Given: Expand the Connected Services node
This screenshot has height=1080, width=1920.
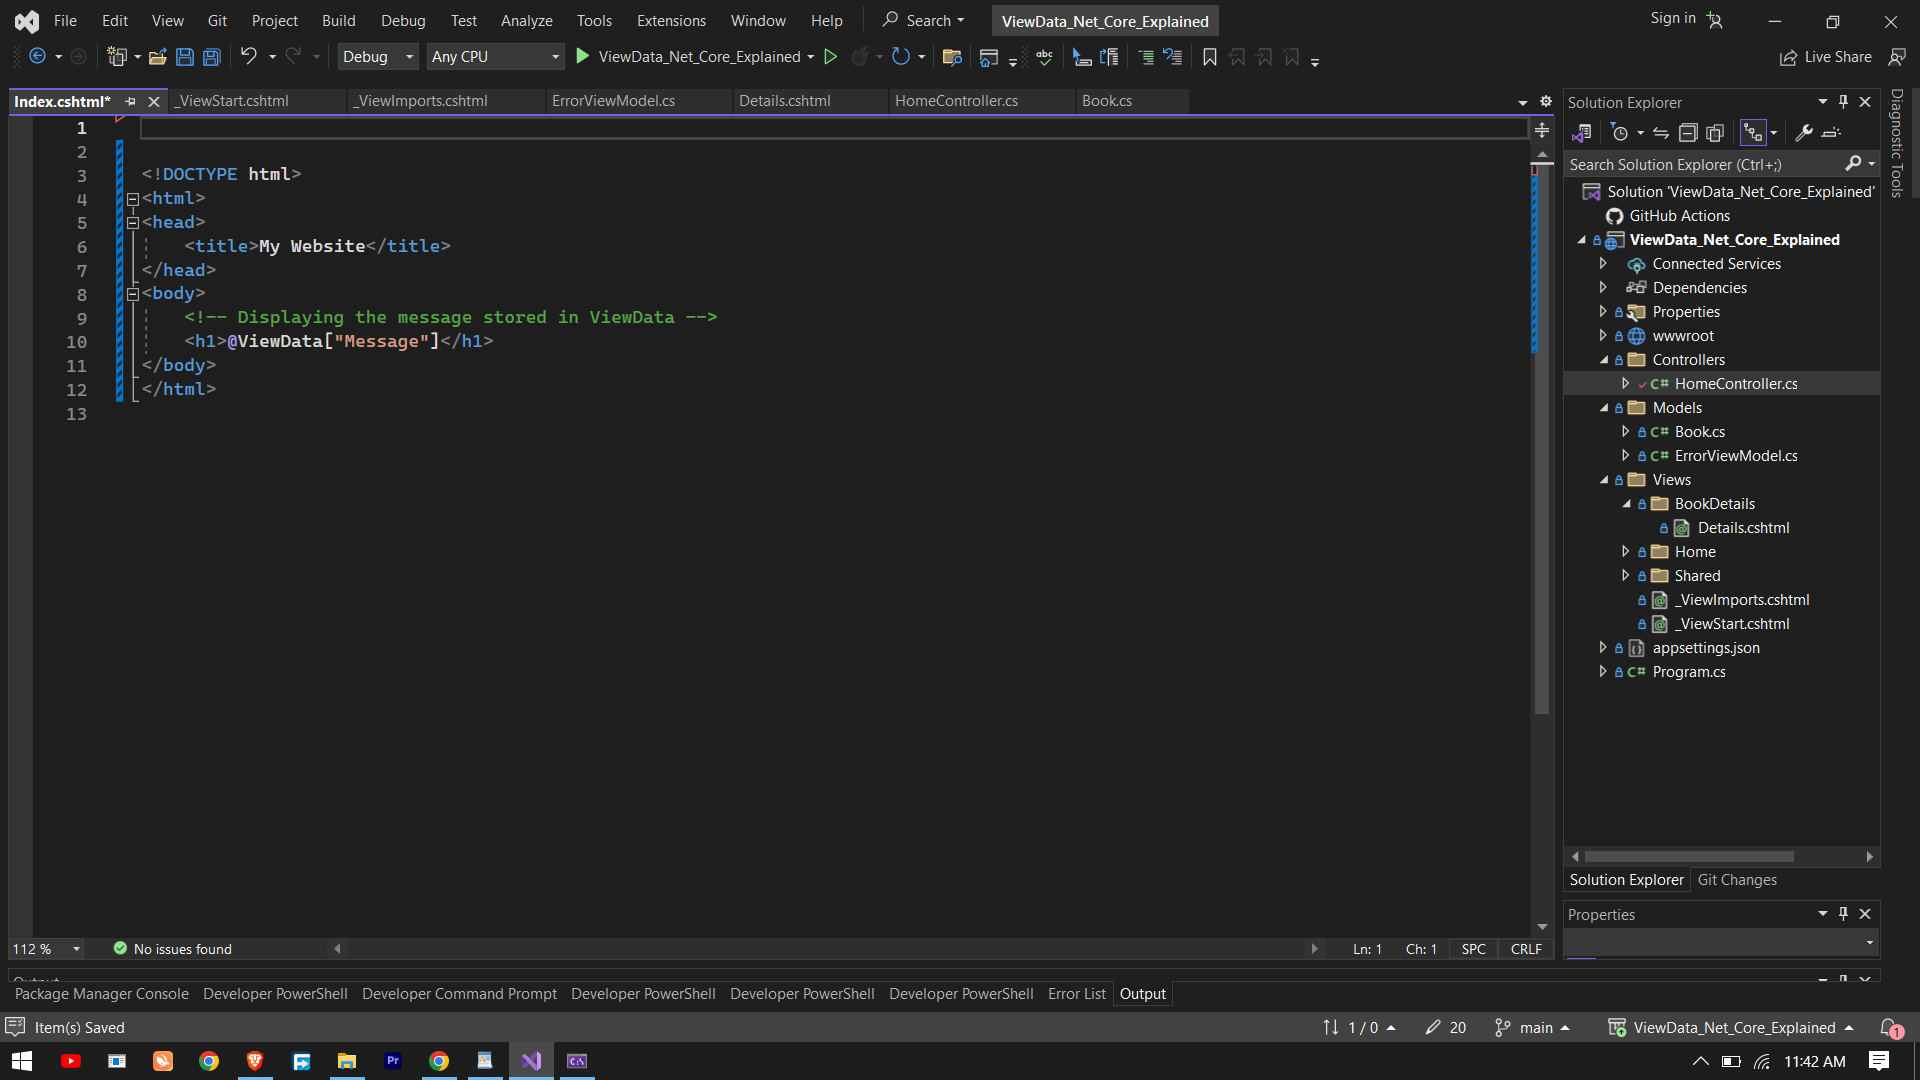Looking at the screenshot, I should (1604, 263).
